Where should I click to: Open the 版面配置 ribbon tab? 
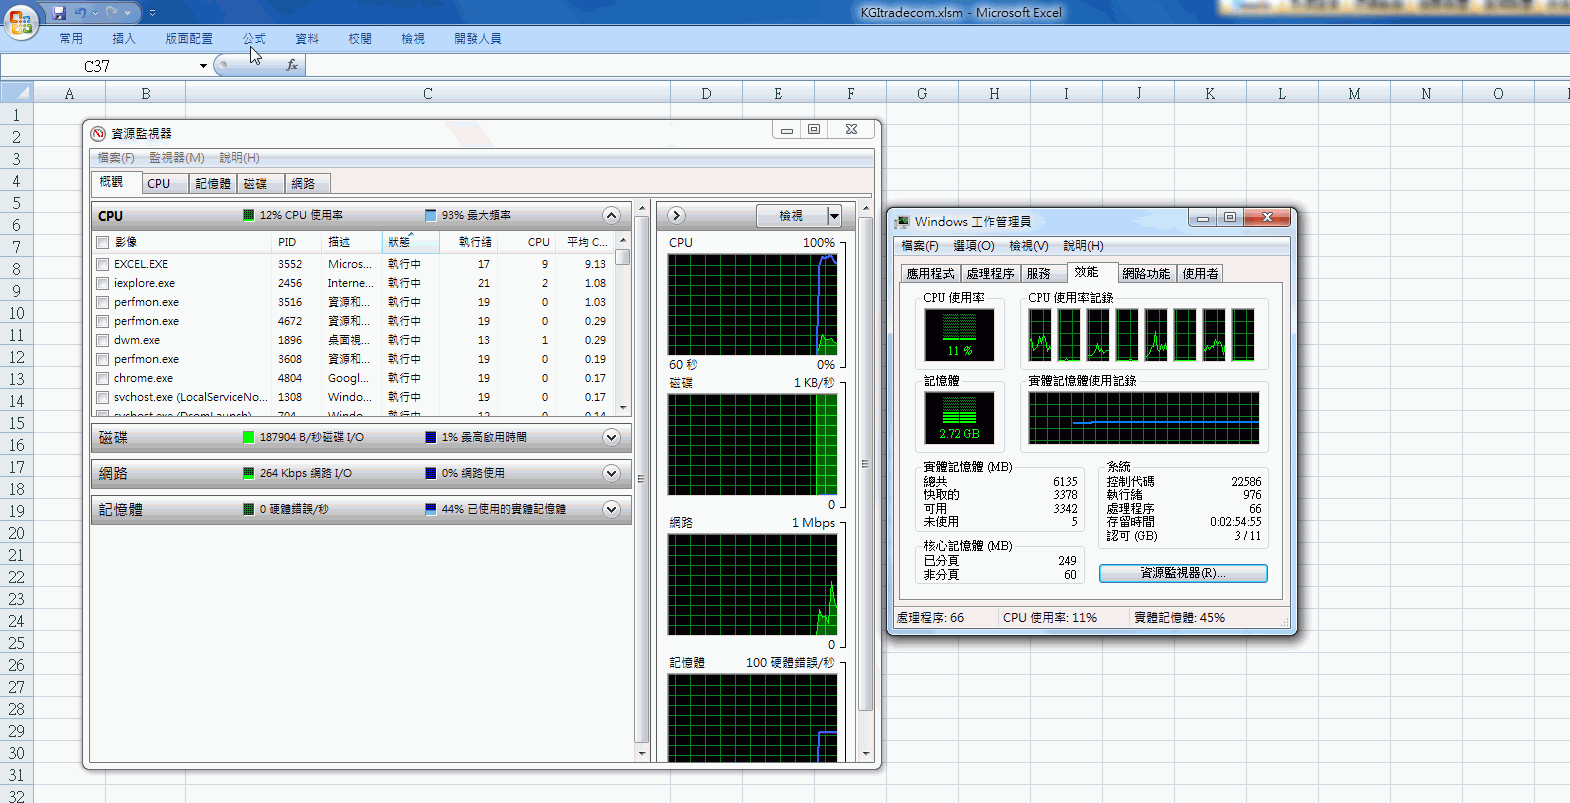(x=189, y=39)
